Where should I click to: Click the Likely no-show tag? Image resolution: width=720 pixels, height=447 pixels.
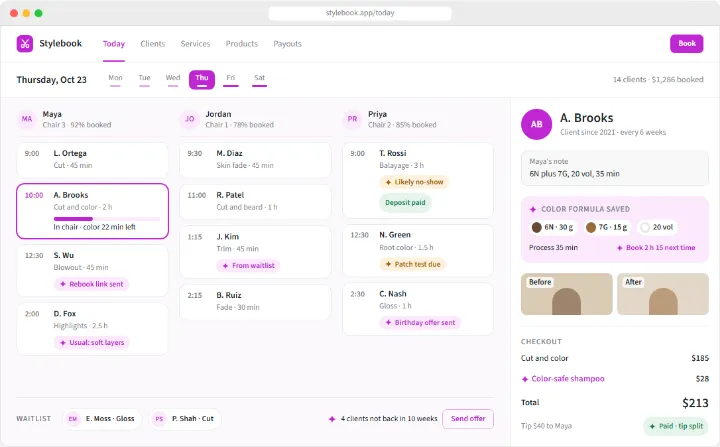tap(414, 182)
